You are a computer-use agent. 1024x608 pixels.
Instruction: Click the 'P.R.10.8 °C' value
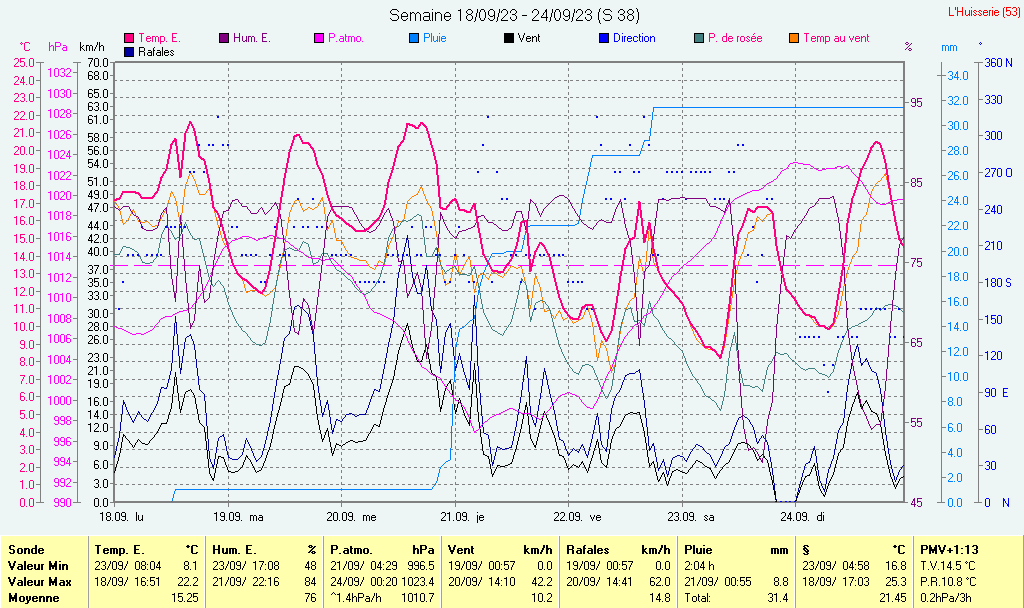(948, 582)
